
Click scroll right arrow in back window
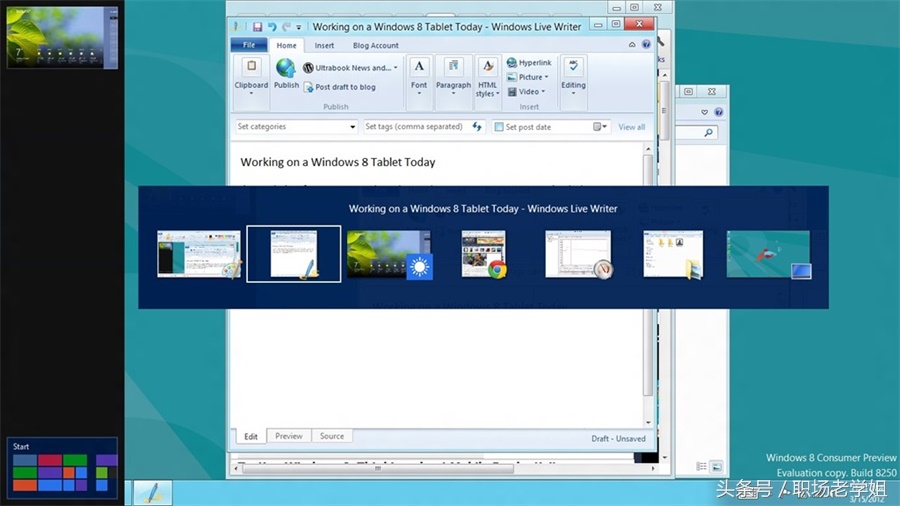tap(653, 469)
